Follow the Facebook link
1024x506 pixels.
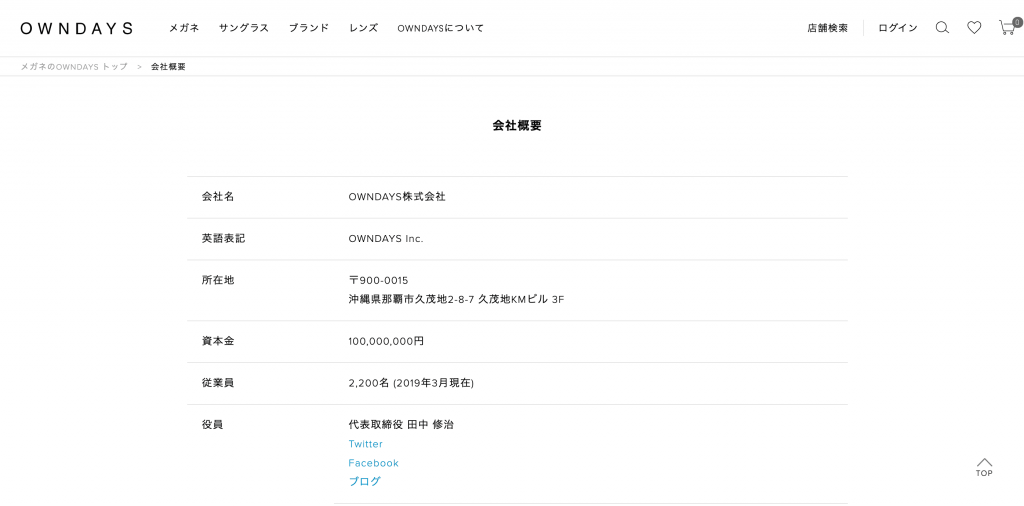coord(374,463)
